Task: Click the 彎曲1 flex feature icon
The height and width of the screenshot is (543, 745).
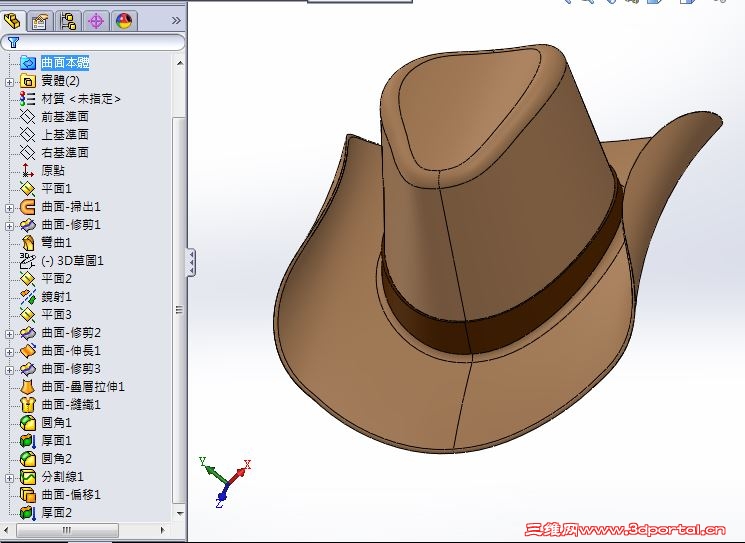Action: (28, 243)
